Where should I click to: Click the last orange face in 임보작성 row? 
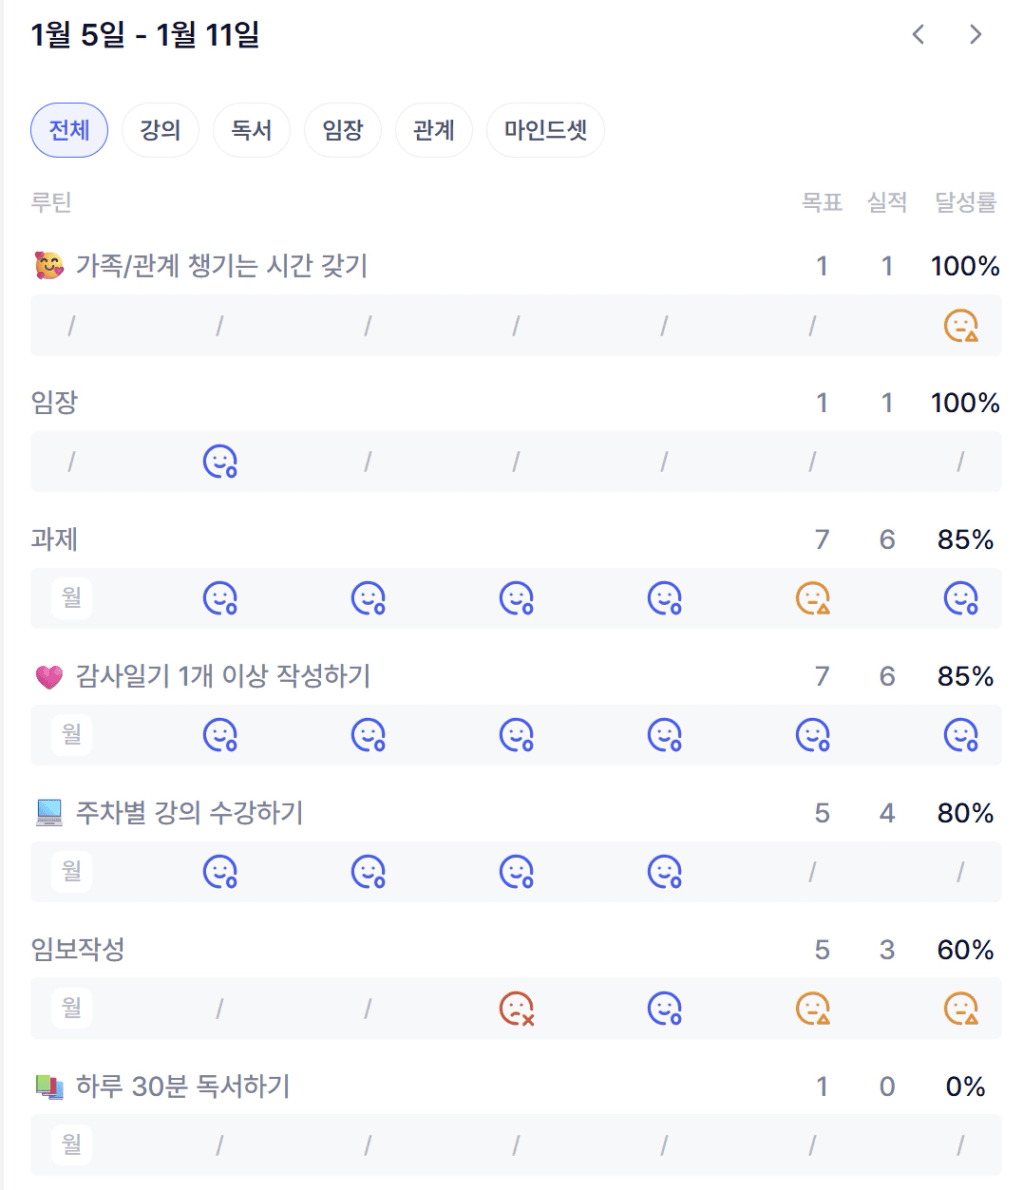click(x=960, y=1008)
